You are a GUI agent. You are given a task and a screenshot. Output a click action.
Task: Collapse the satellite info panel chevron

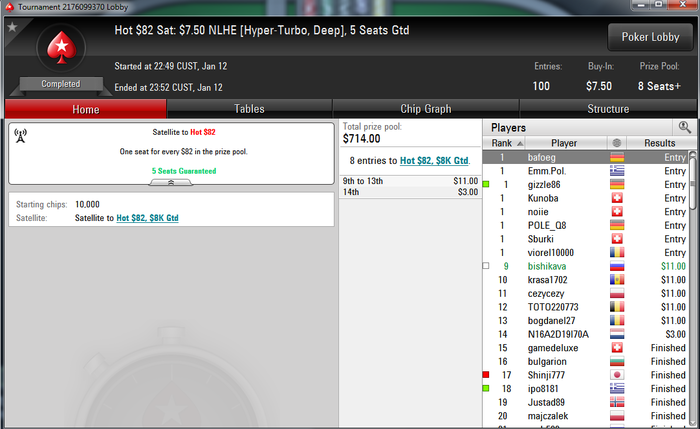tap(171, 182)
